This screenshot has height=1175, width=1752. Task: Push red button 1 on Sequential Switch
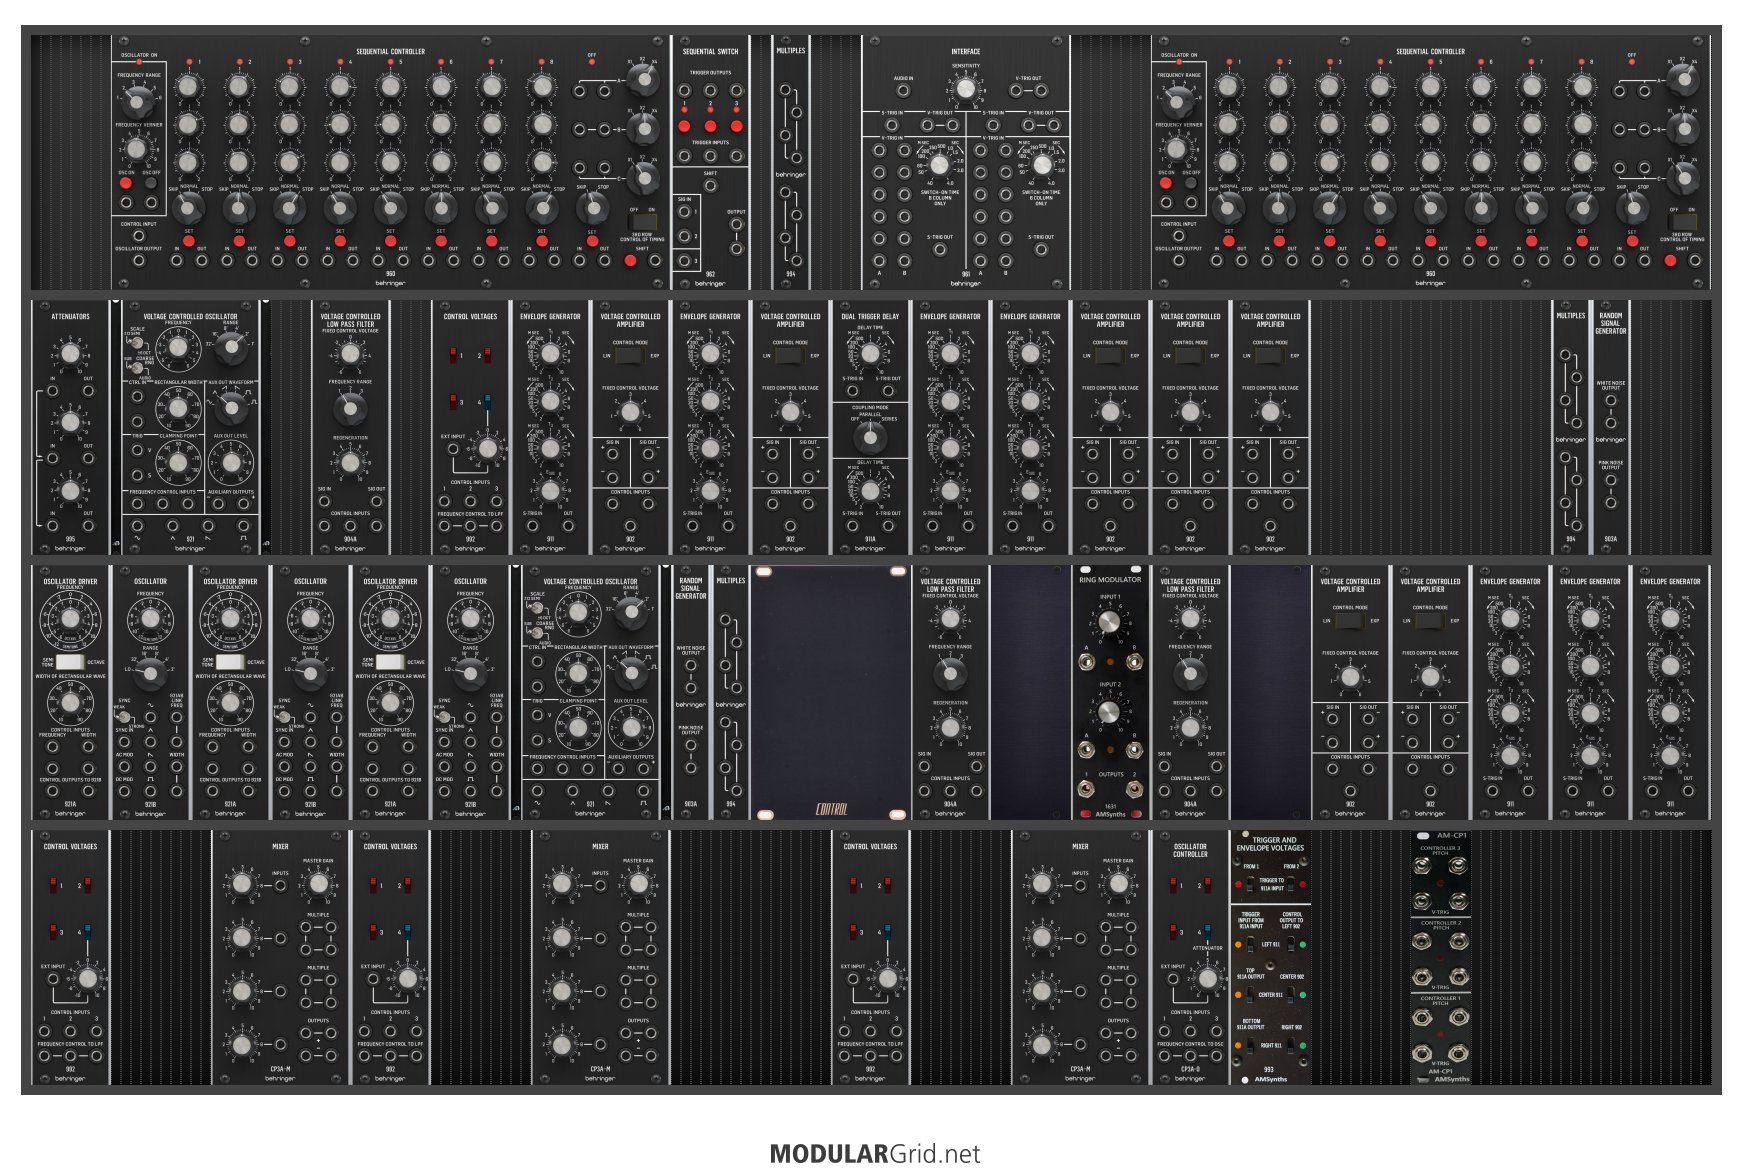(684, 126)
